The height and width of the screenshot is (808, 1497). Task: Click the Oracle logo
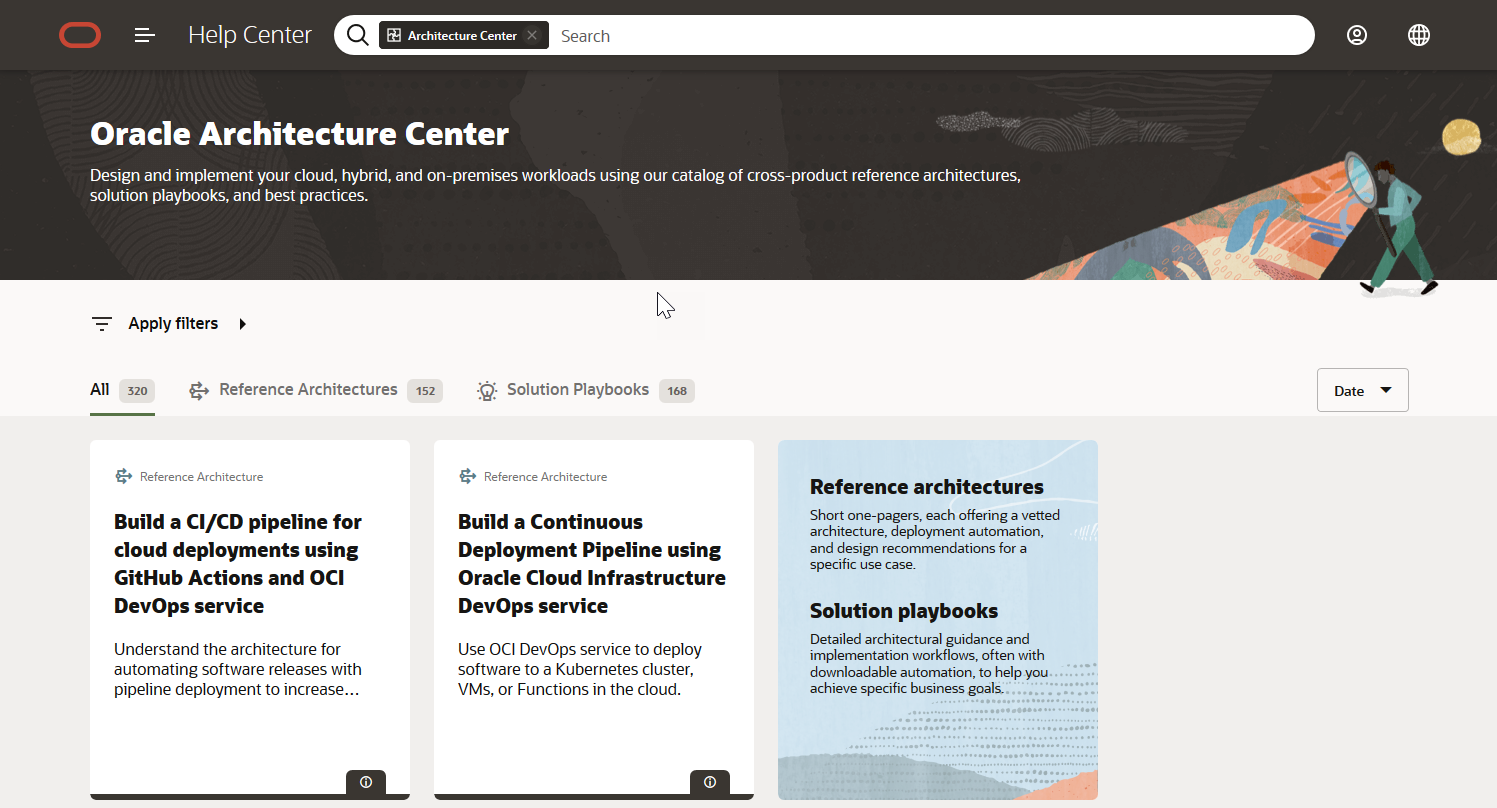point(79,34)
